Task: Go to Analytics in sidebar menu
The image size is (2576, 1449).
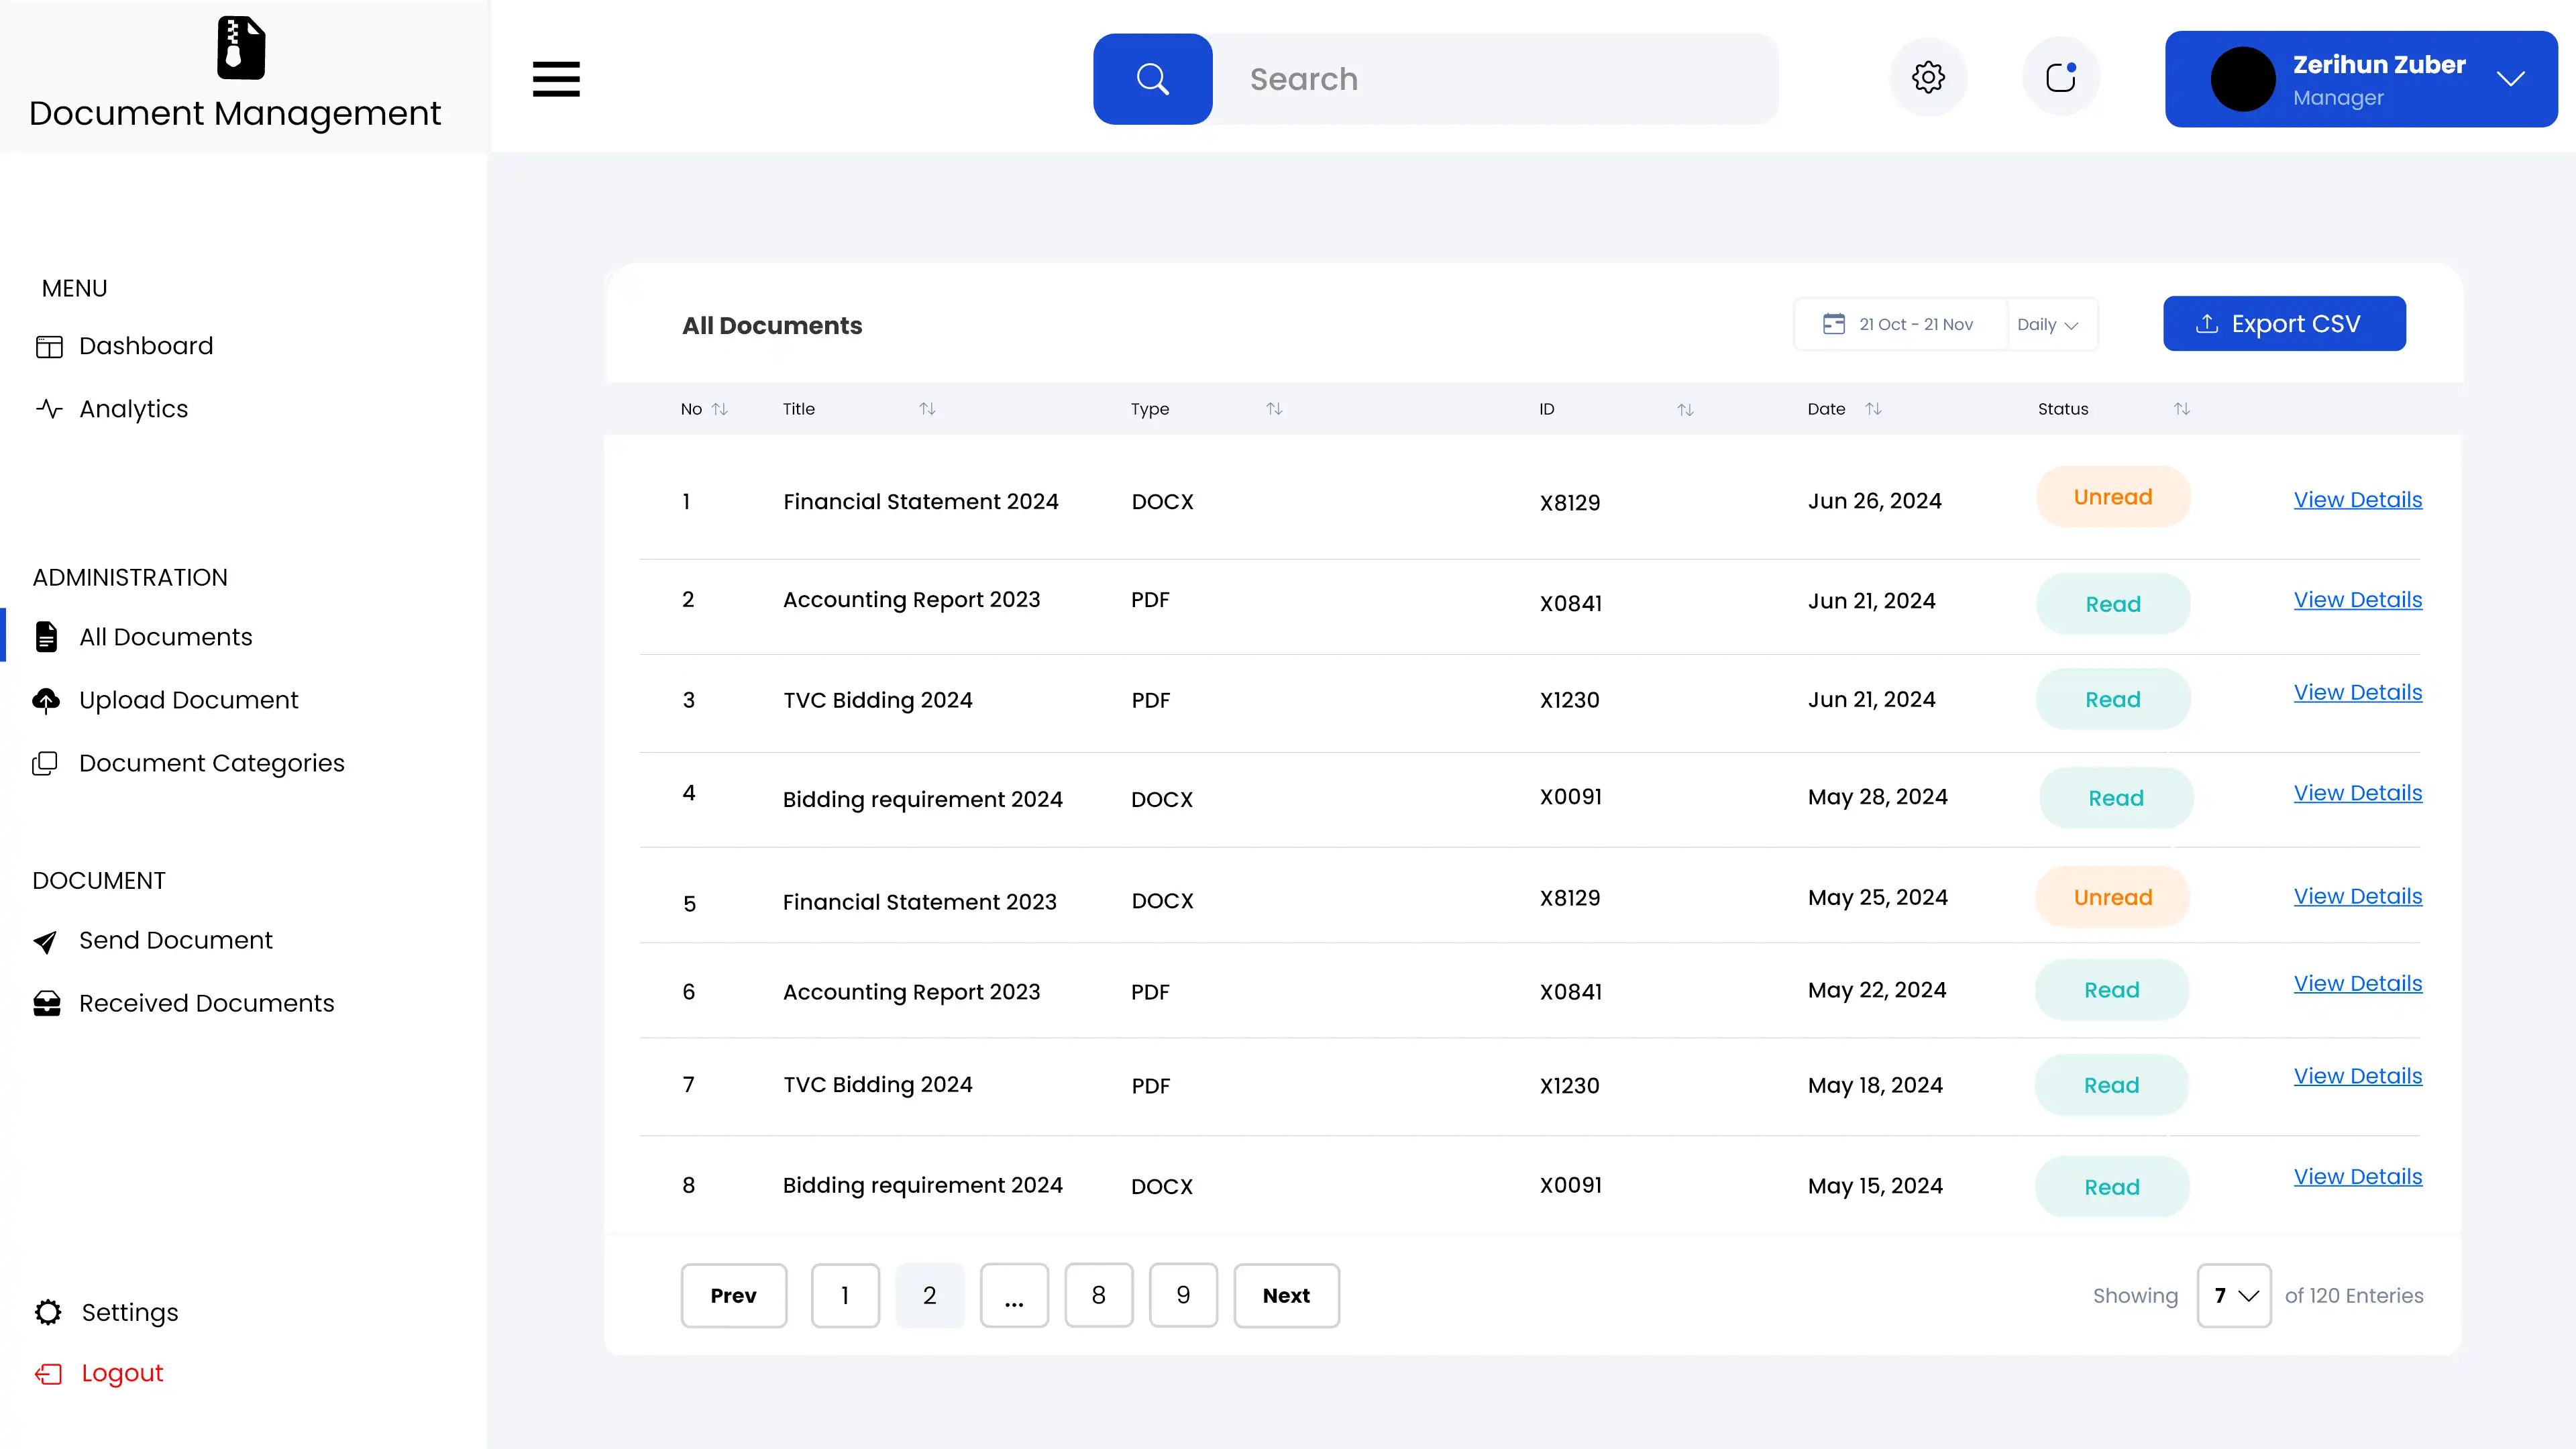Action: click(133, 409)
